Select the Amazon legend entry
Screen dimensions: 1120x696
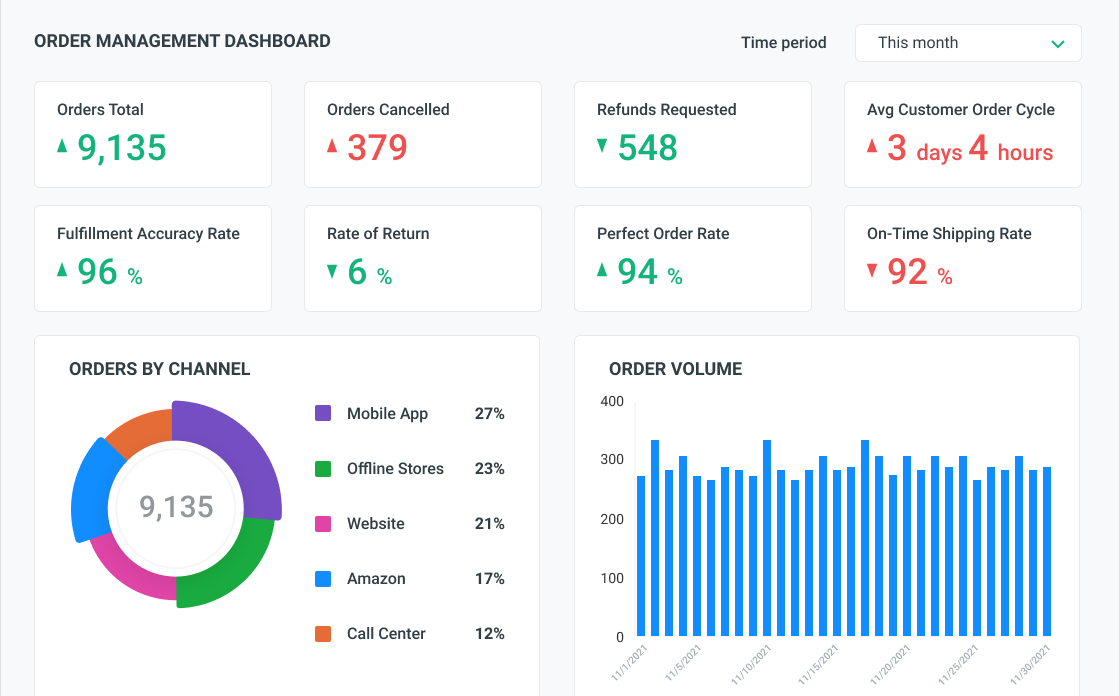(x=375, y=578)
